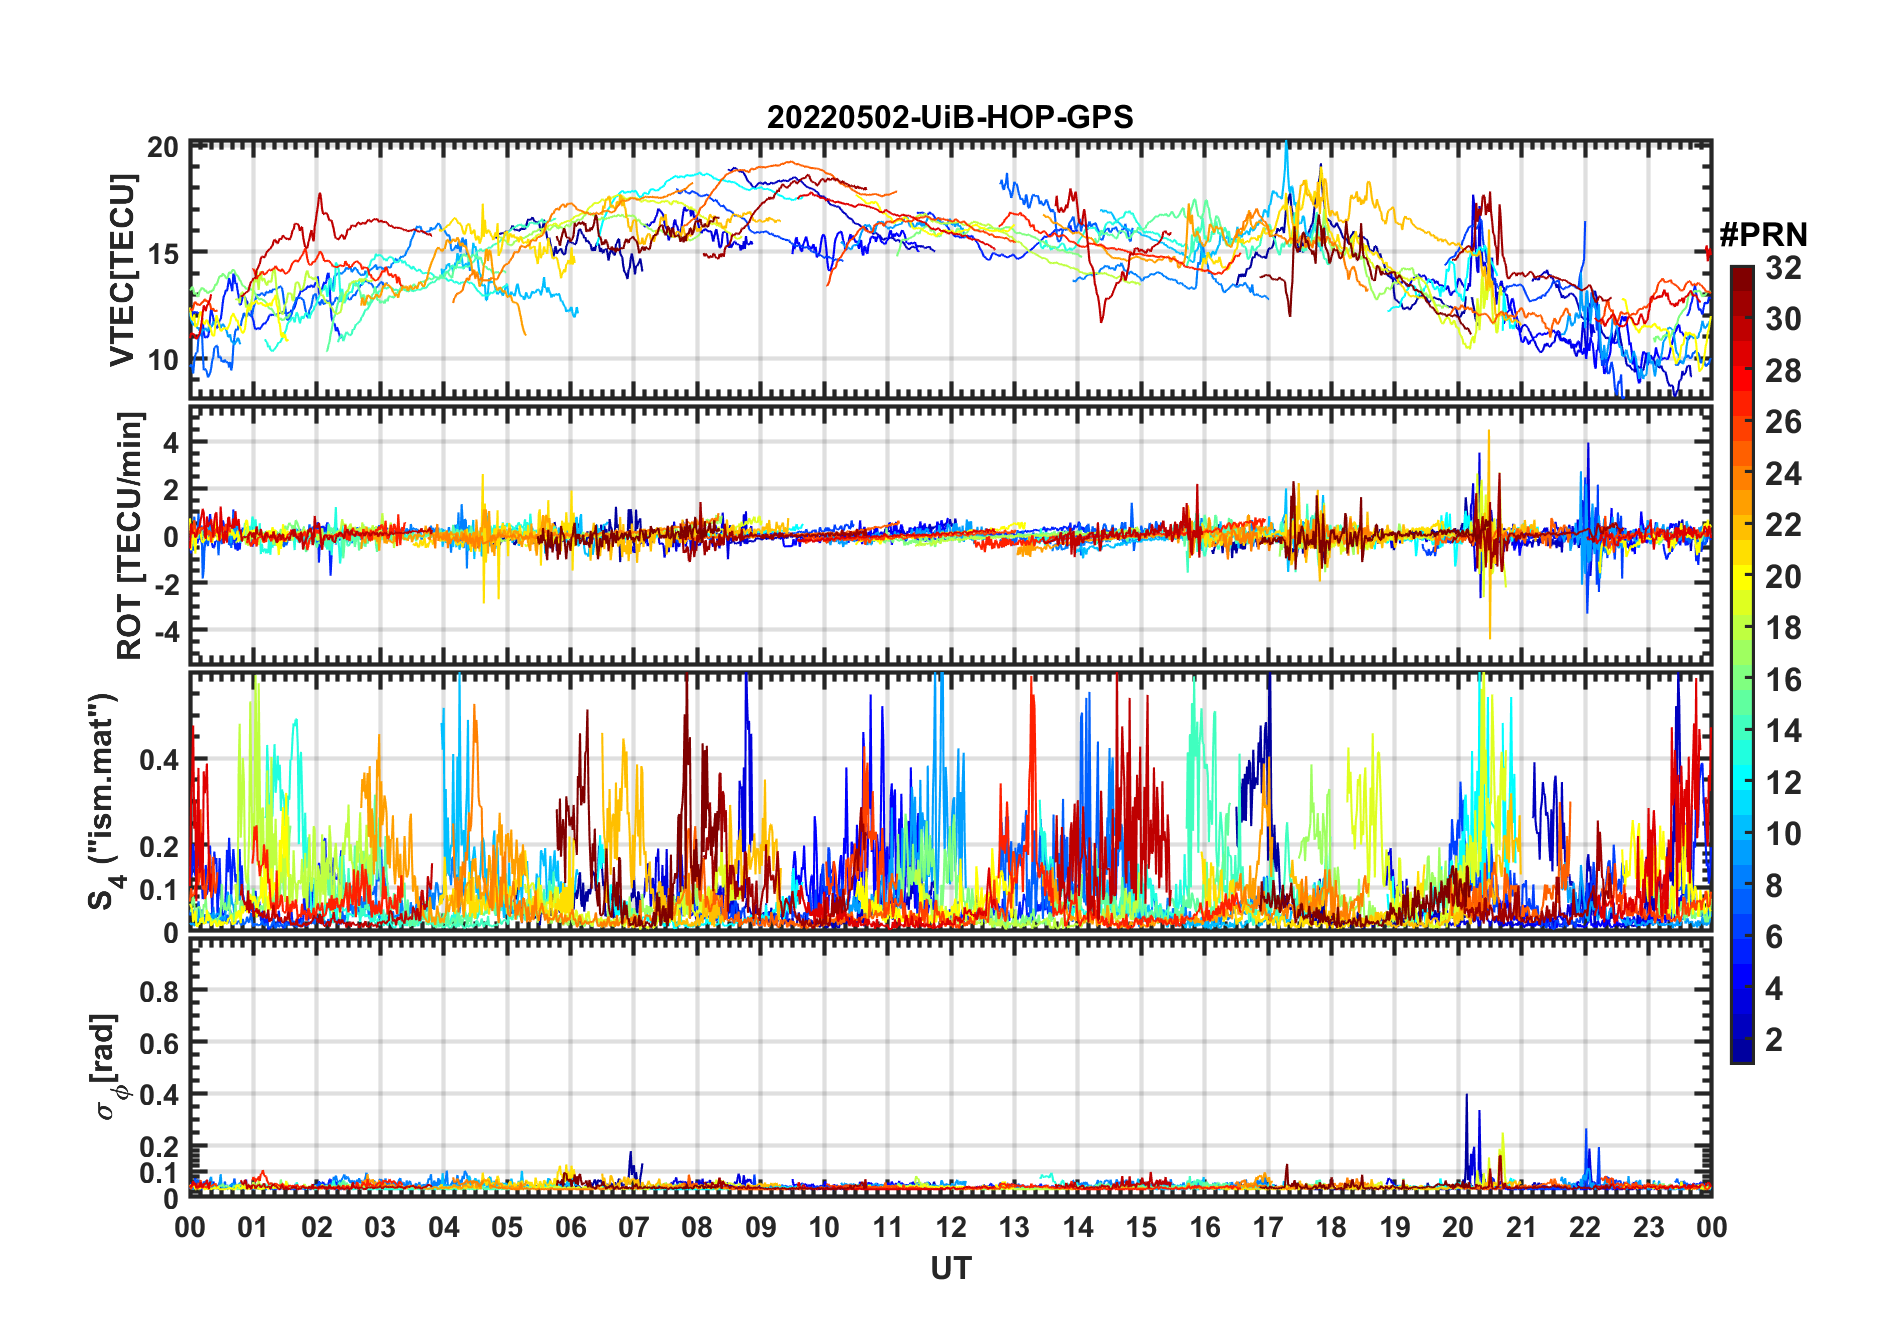This screenshot has height=1330, width=1902.
Task: Click the 15 tick label on VTEC axis
Action: coord(163,253)
